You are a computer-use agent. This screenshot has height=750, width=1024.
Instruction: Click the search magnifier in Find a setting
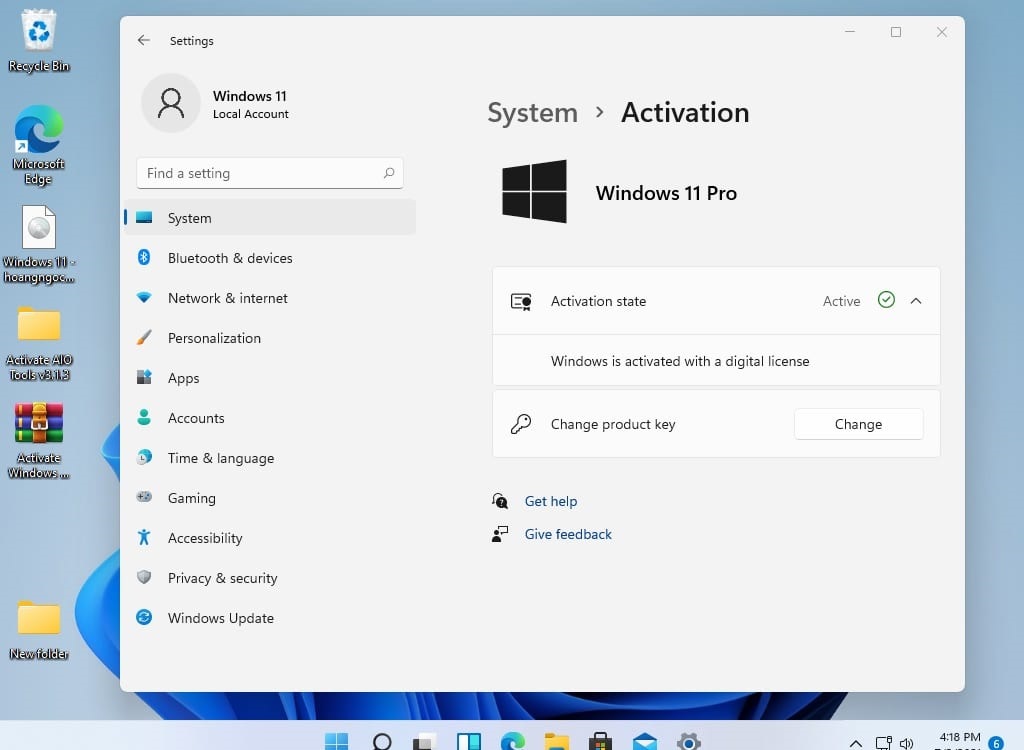click(389, 173)
